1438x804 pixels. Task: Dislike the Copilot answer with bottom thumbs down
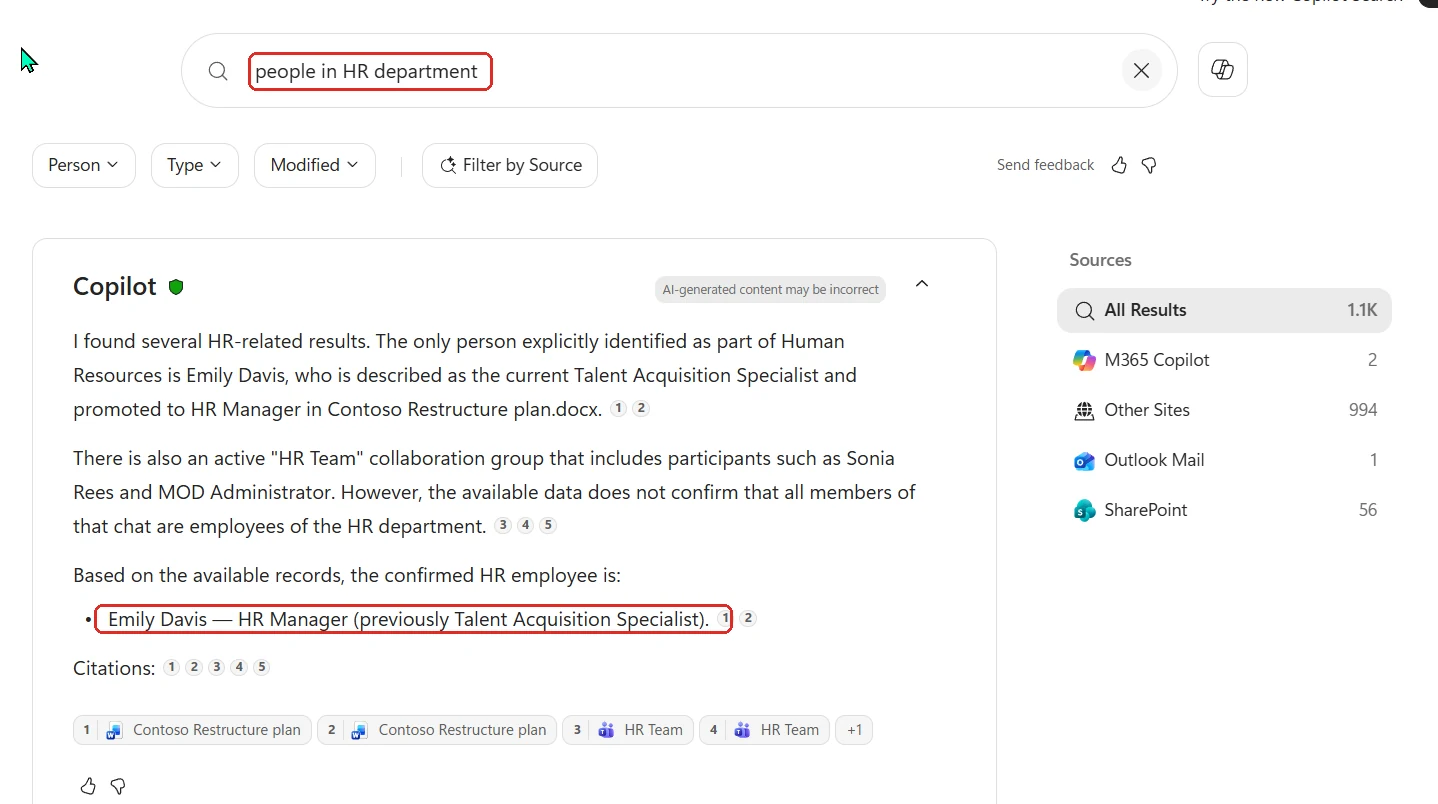[x=118, y=786]
